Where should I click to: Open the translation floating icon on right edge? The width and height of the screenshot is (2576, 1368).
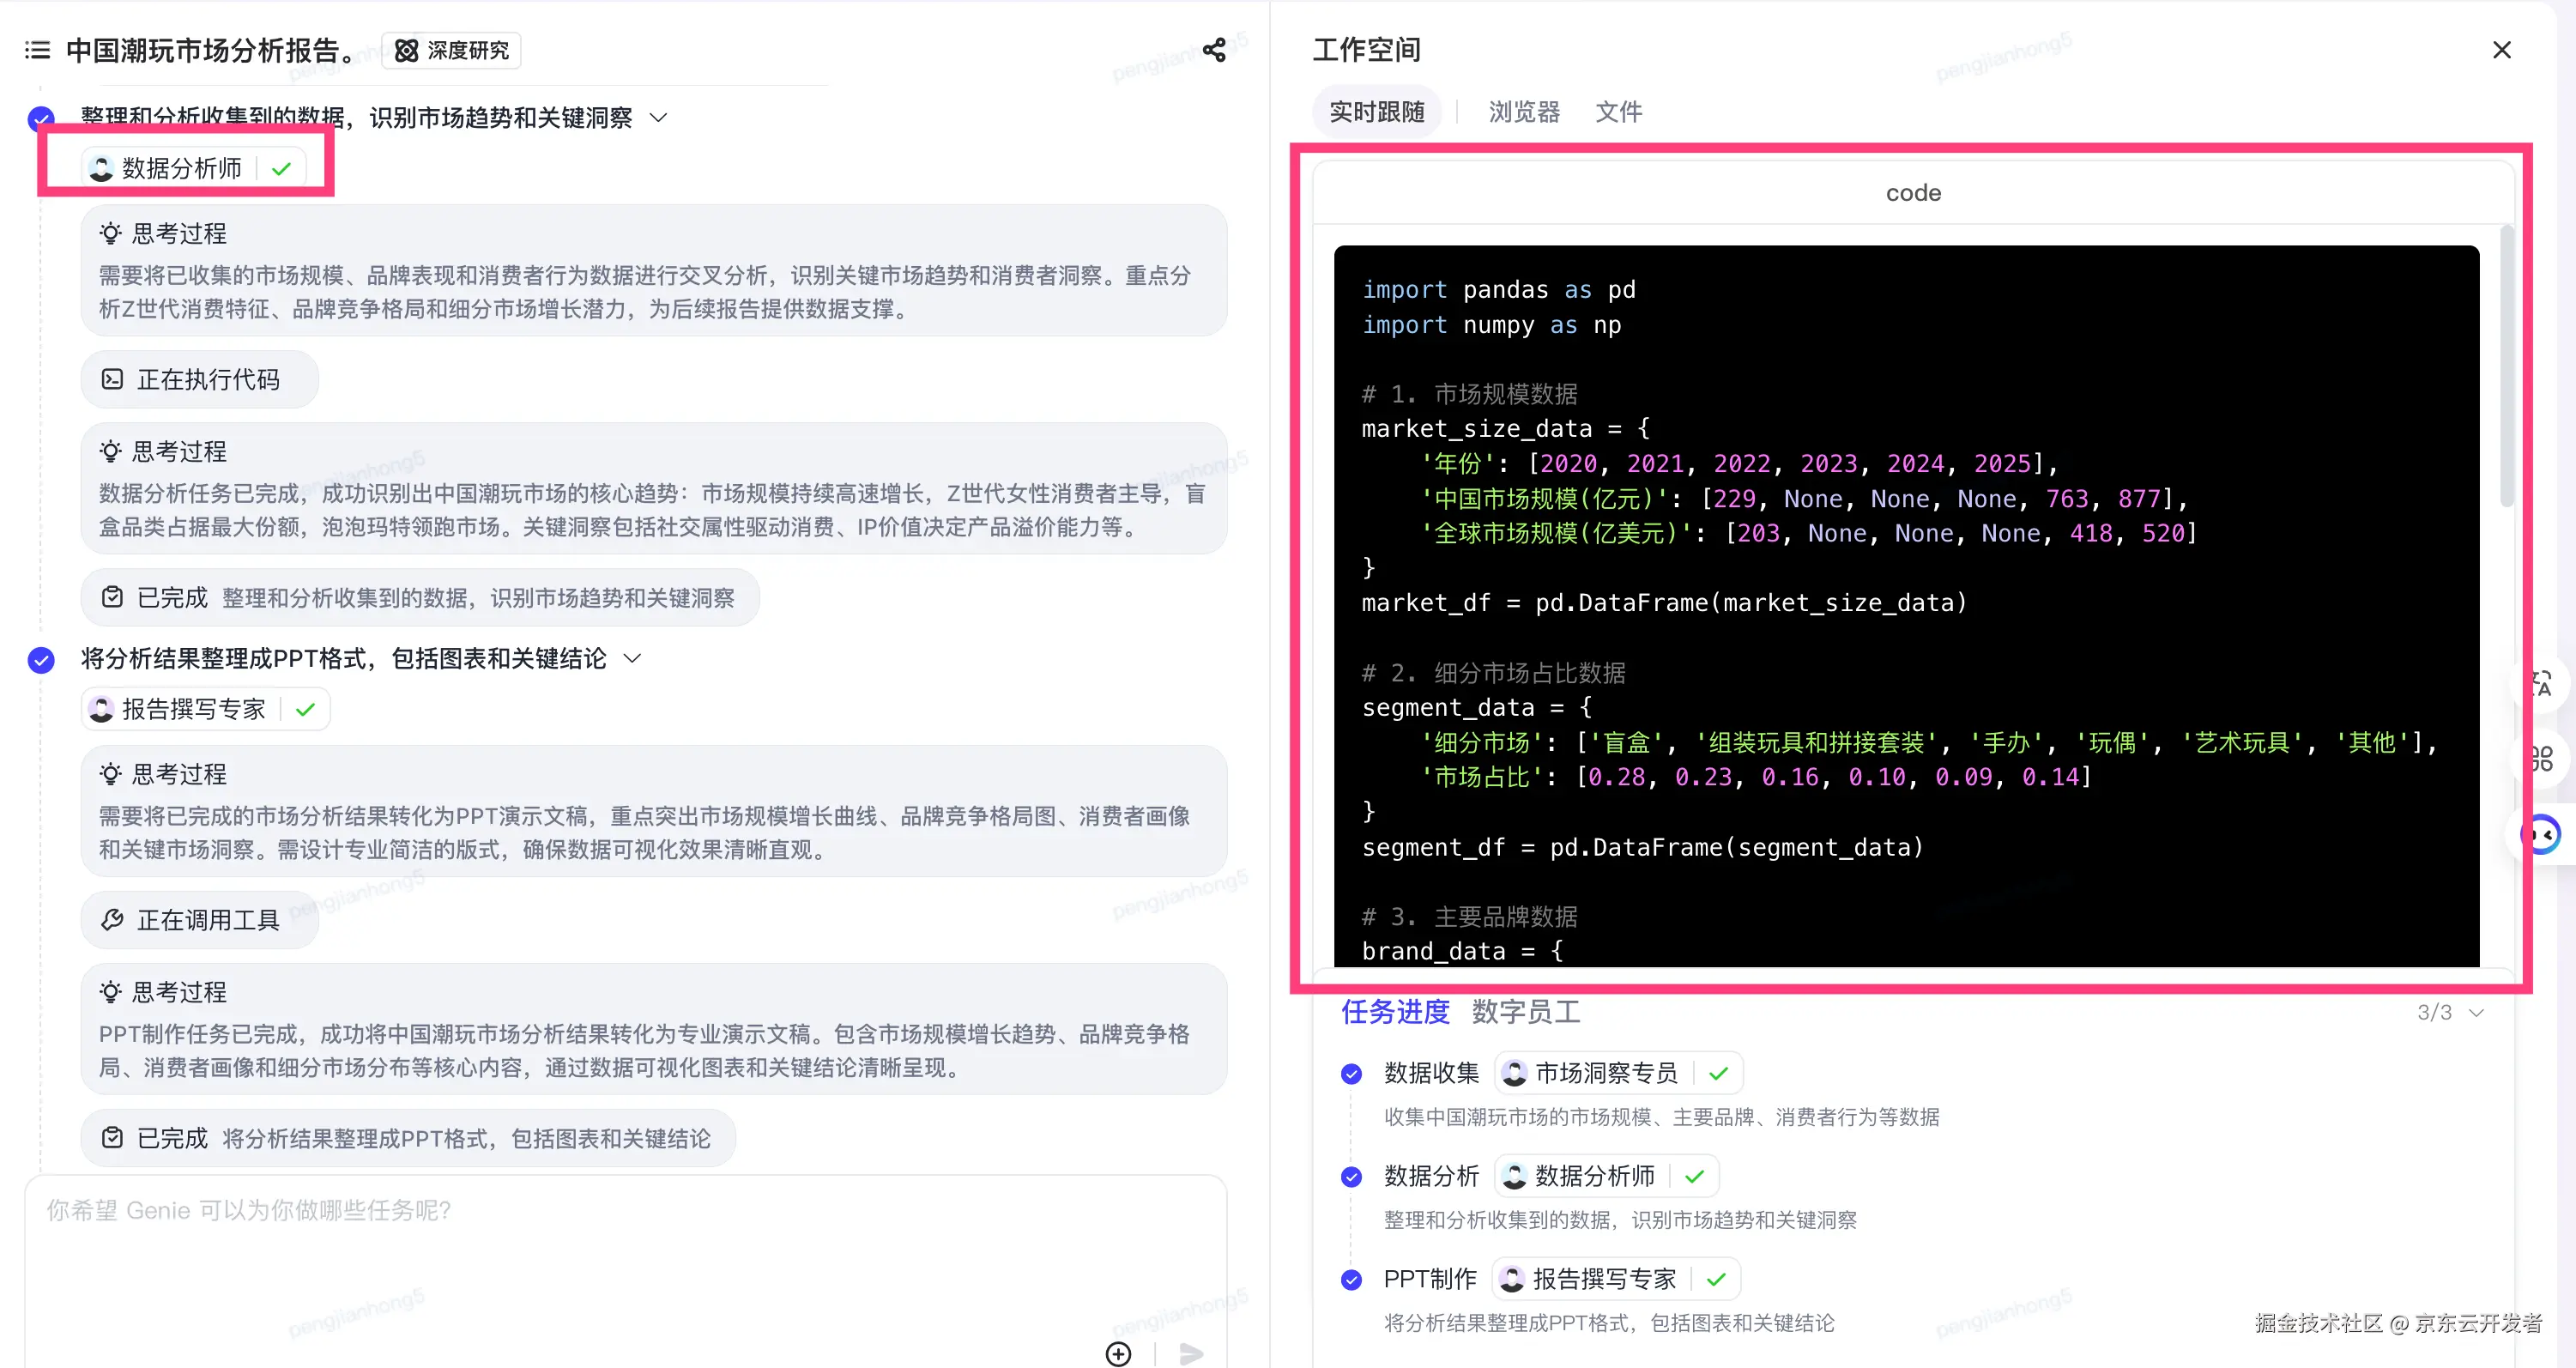pyautogui.click(x=2544, y=684)
